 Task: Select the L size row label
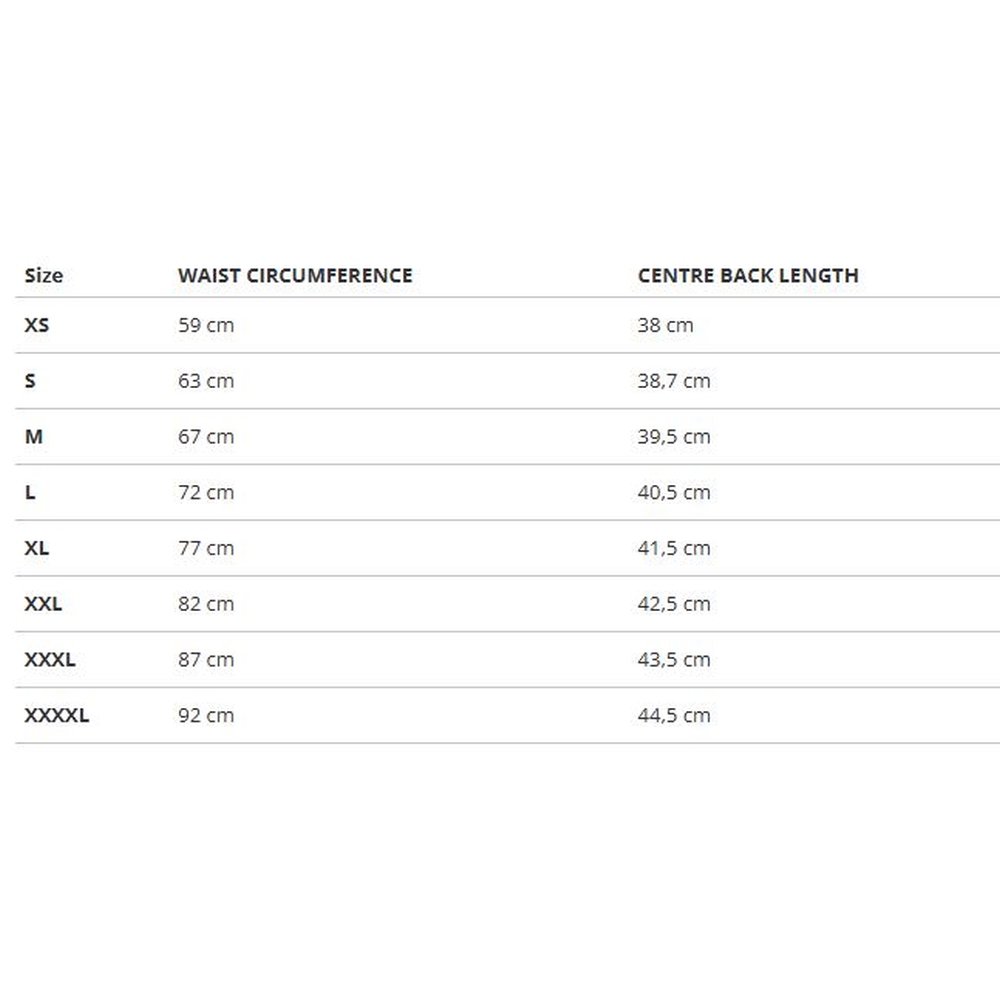pos(30,493)
